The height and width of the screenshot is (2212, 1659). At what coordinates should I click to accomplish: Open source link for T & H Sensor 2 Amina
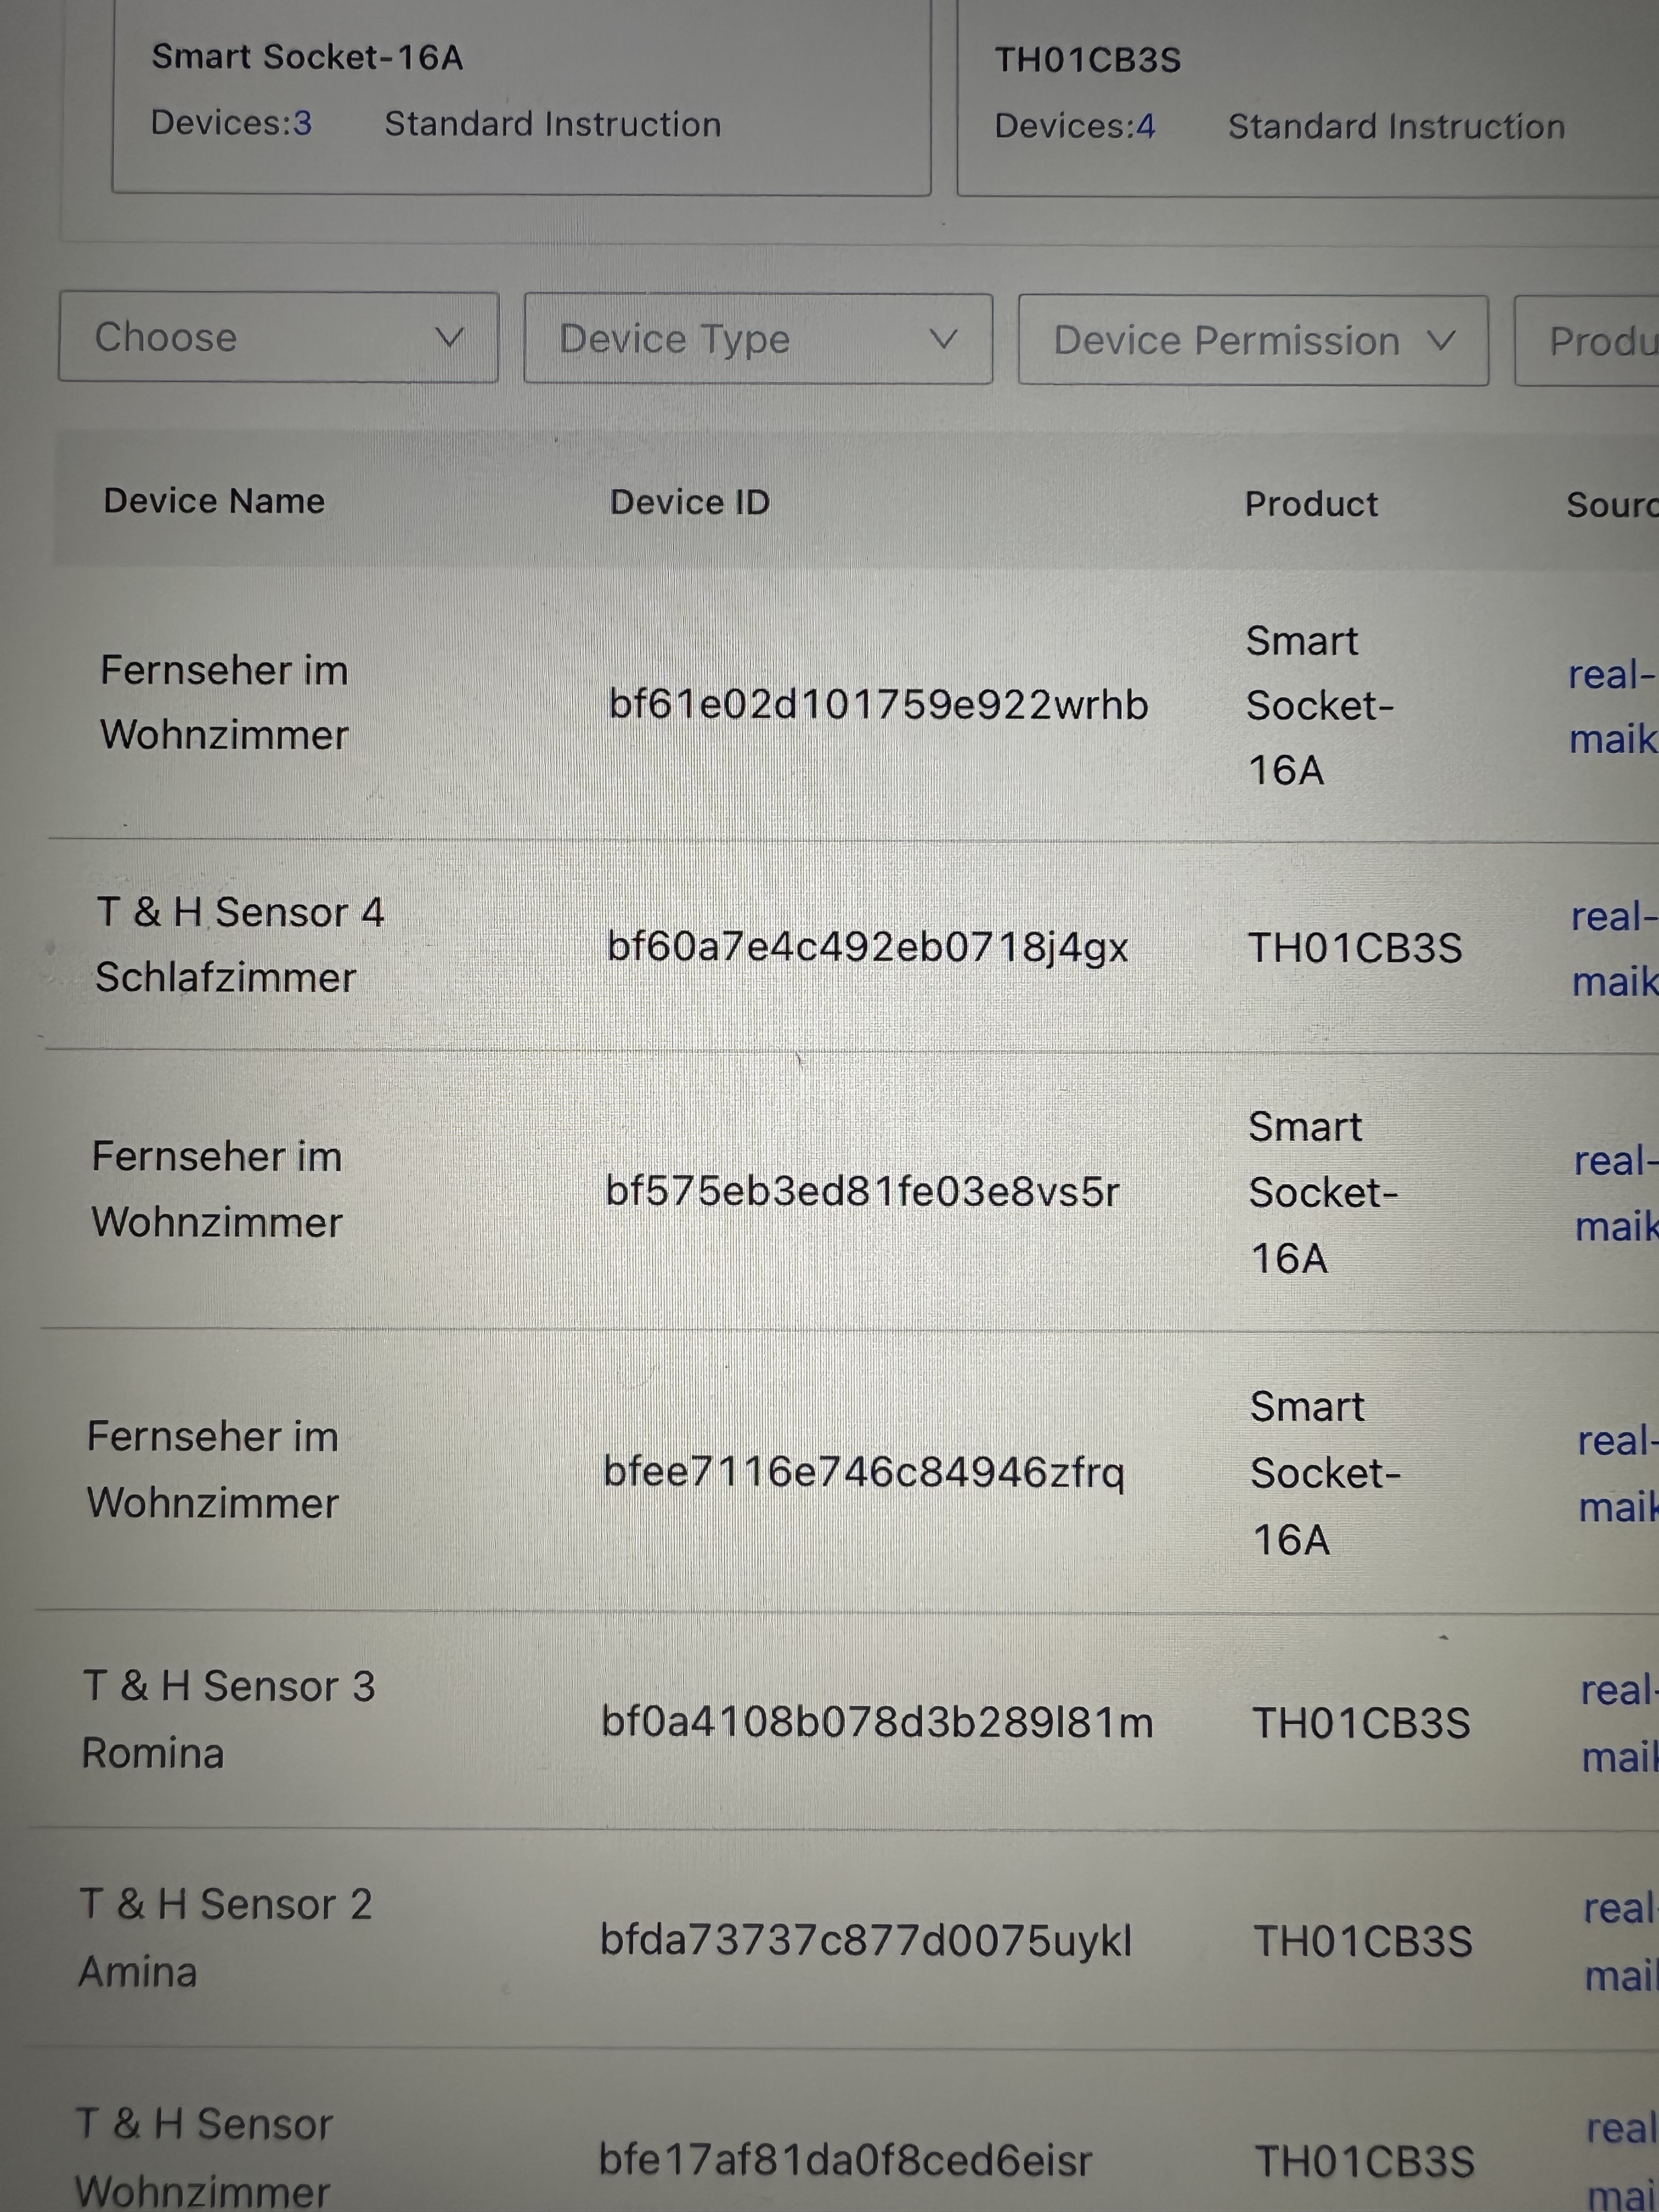click(1620, 1941)
